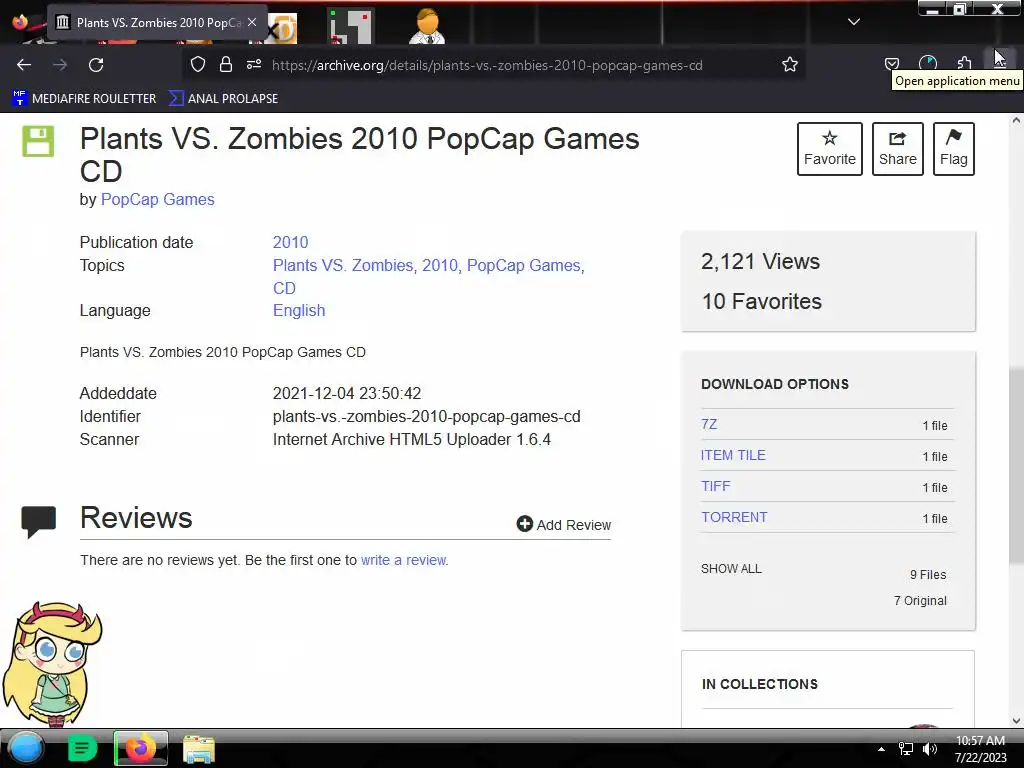Switch to the Plants VS. Zombies tab
The image size is (1024, 768).
[157, 23]
